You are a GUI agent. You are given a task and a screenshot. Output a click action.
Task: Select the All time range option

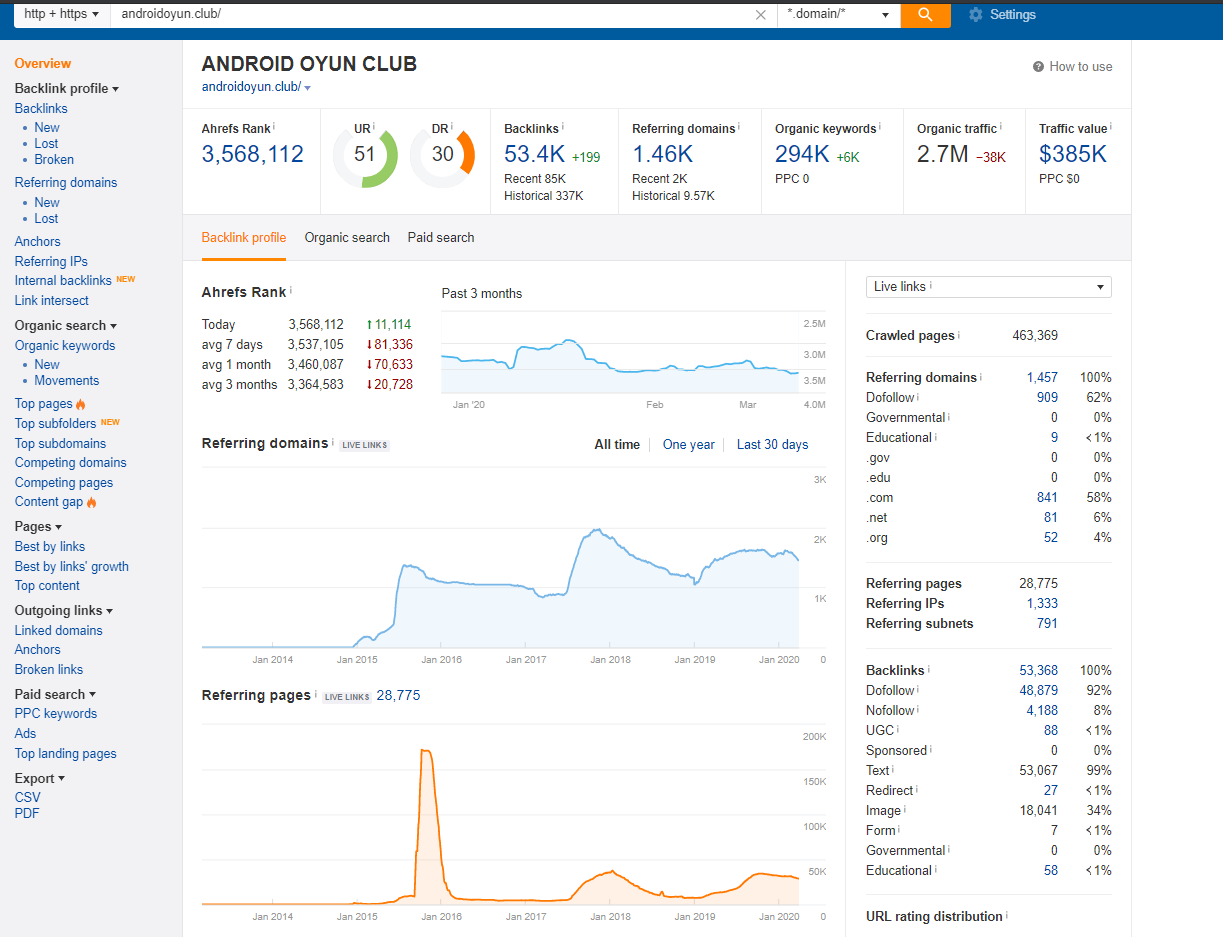(x=617, y=445)
